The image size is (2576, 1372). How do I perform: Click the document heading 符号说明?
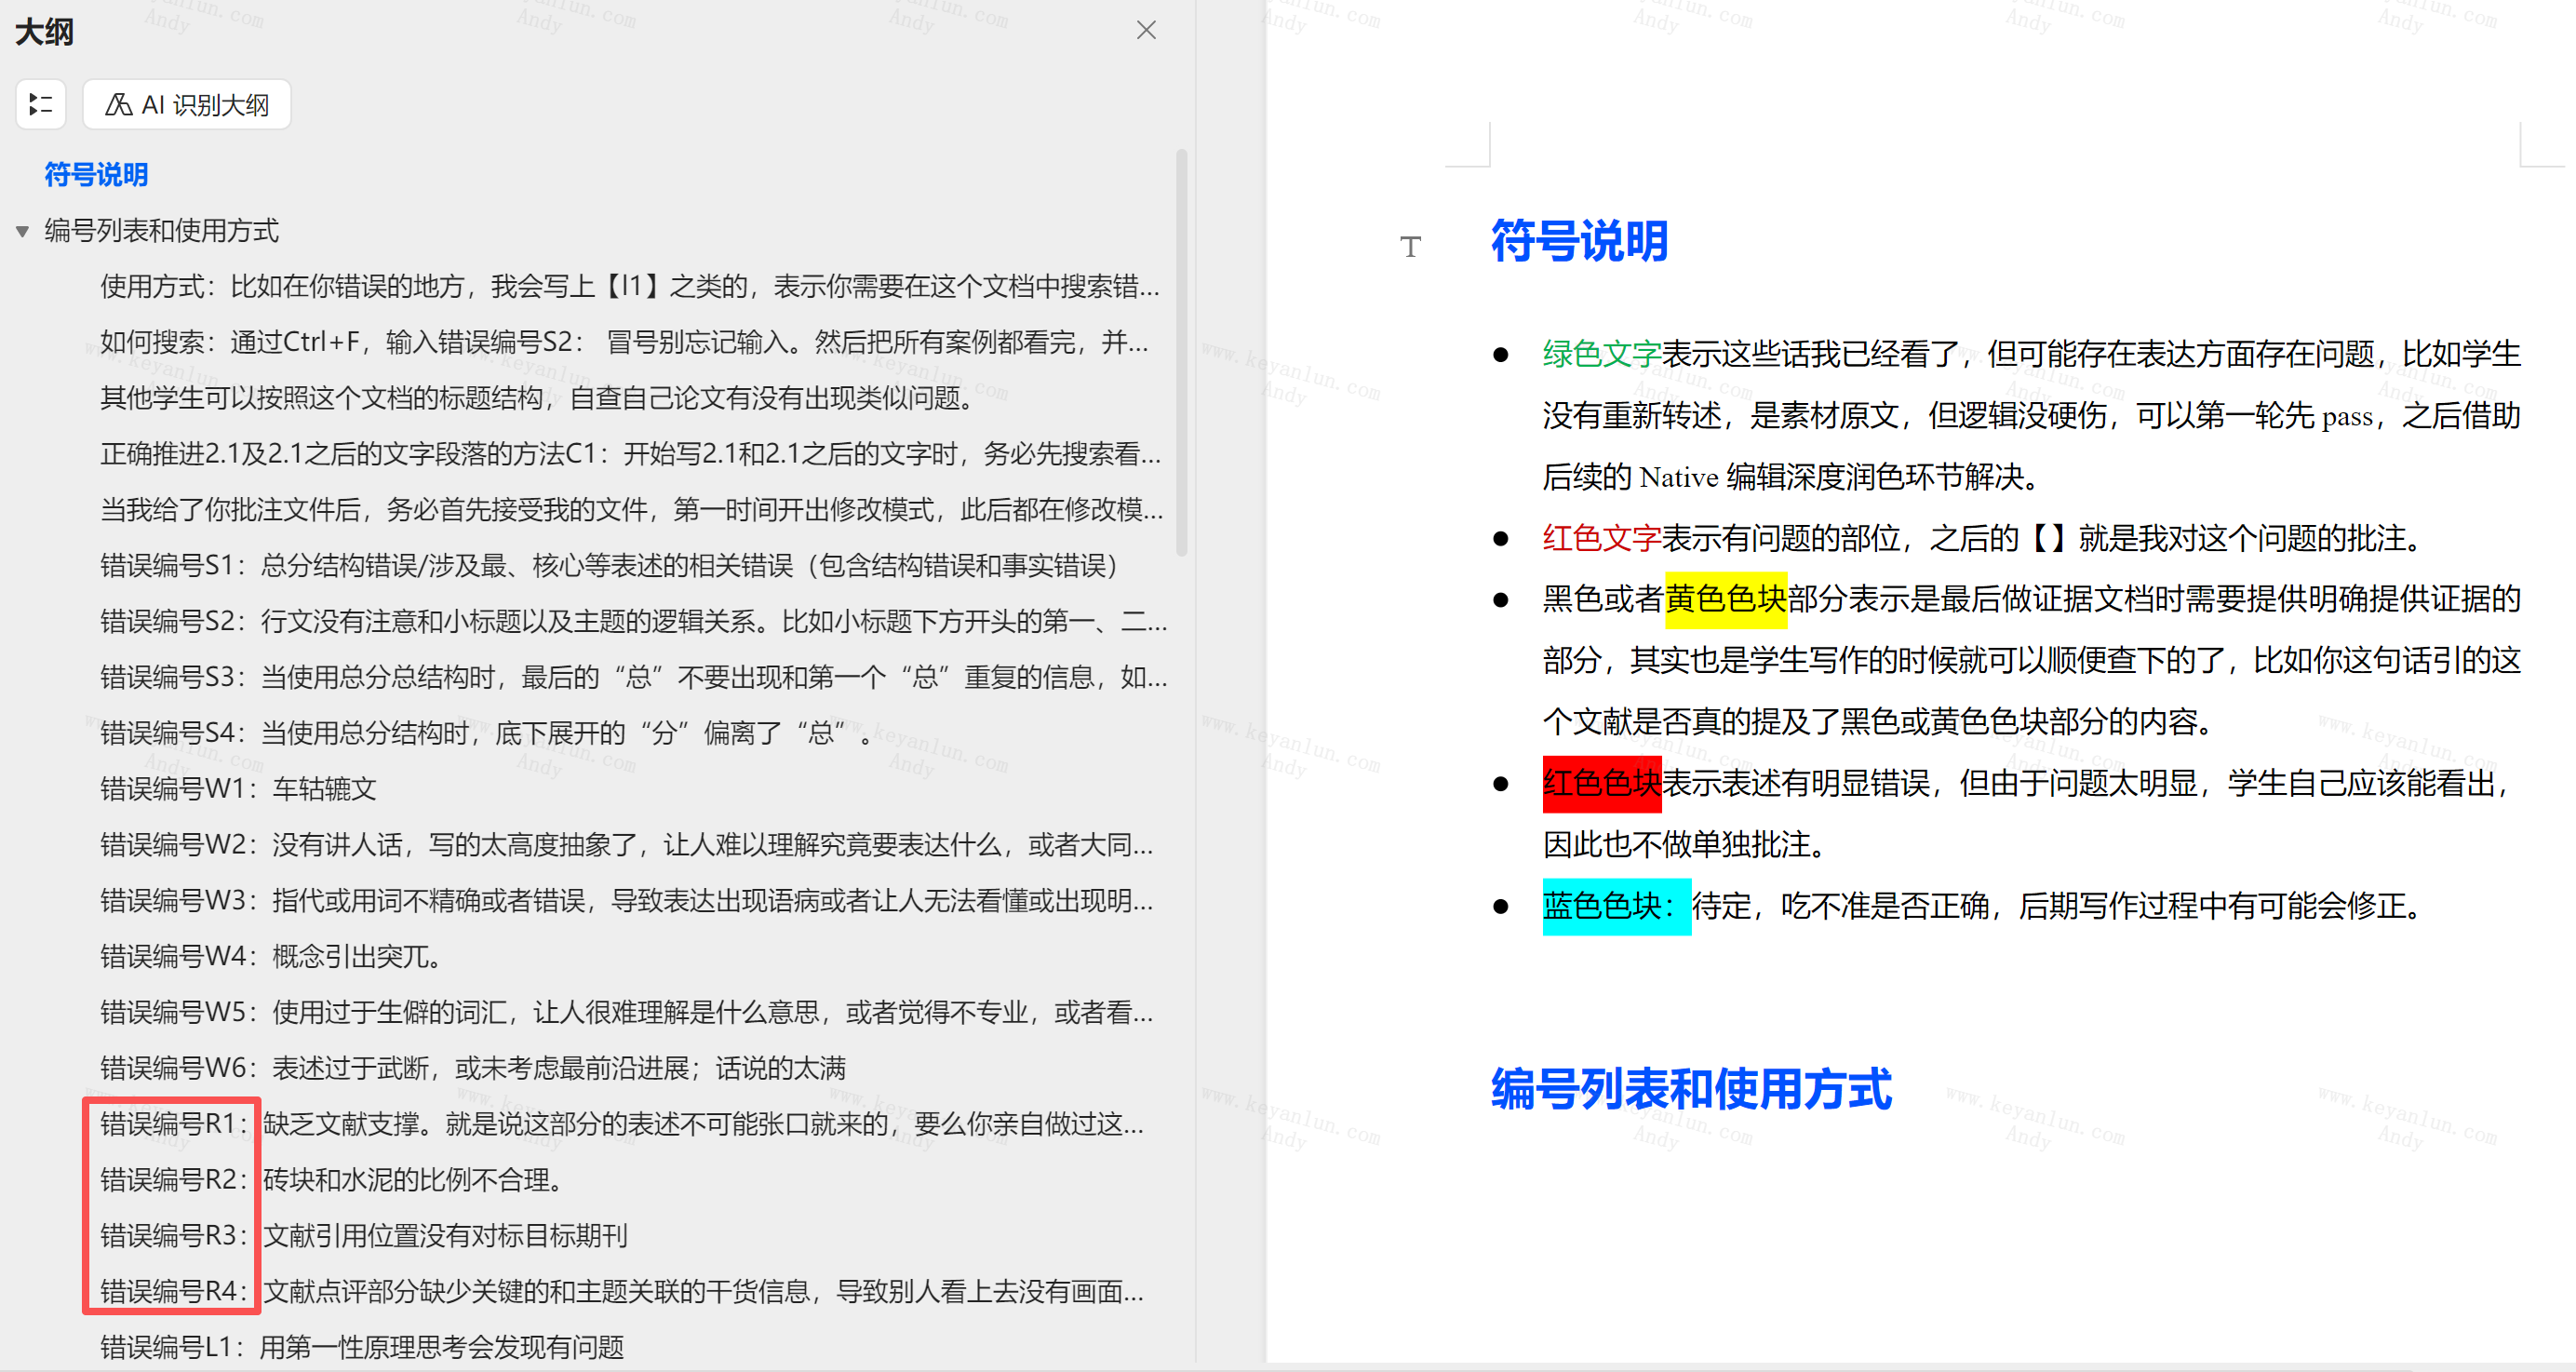(1579, 242)
